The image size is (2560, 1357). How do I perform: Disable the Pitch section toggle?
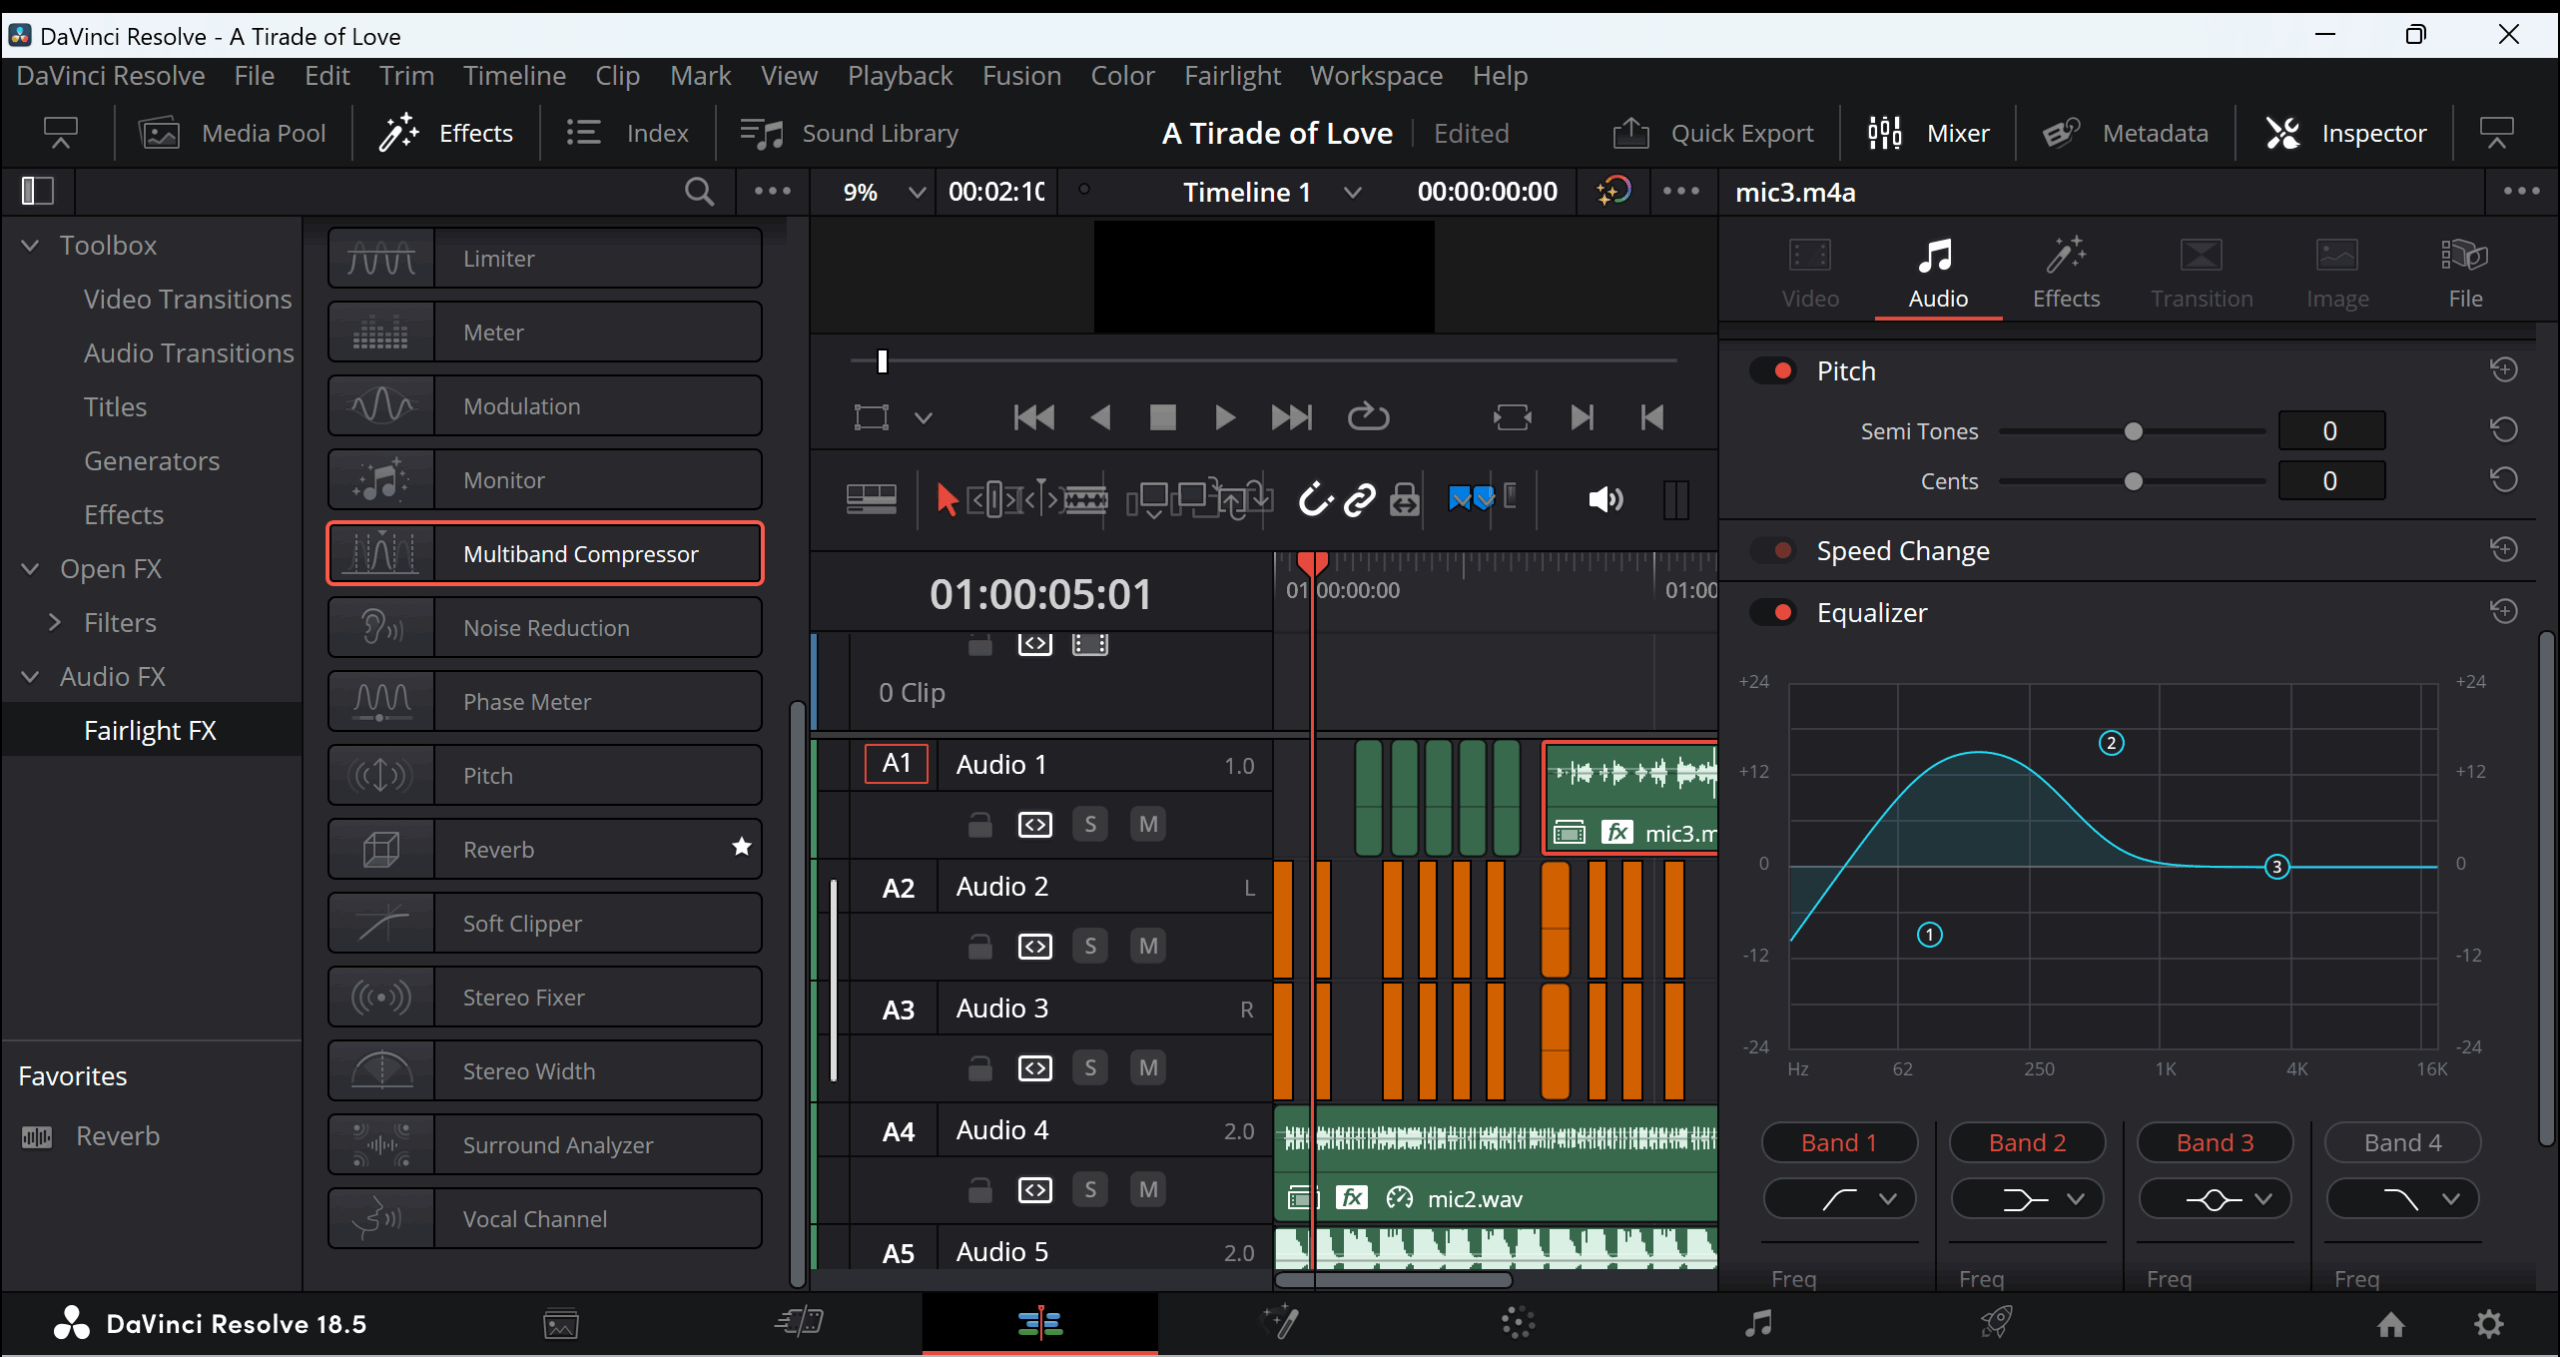1774,371
